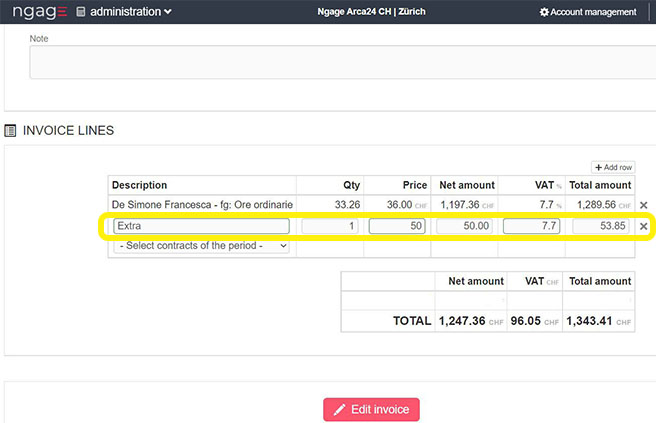Click the Account management gear icon
Screen dimensions: 656x423
544,12
